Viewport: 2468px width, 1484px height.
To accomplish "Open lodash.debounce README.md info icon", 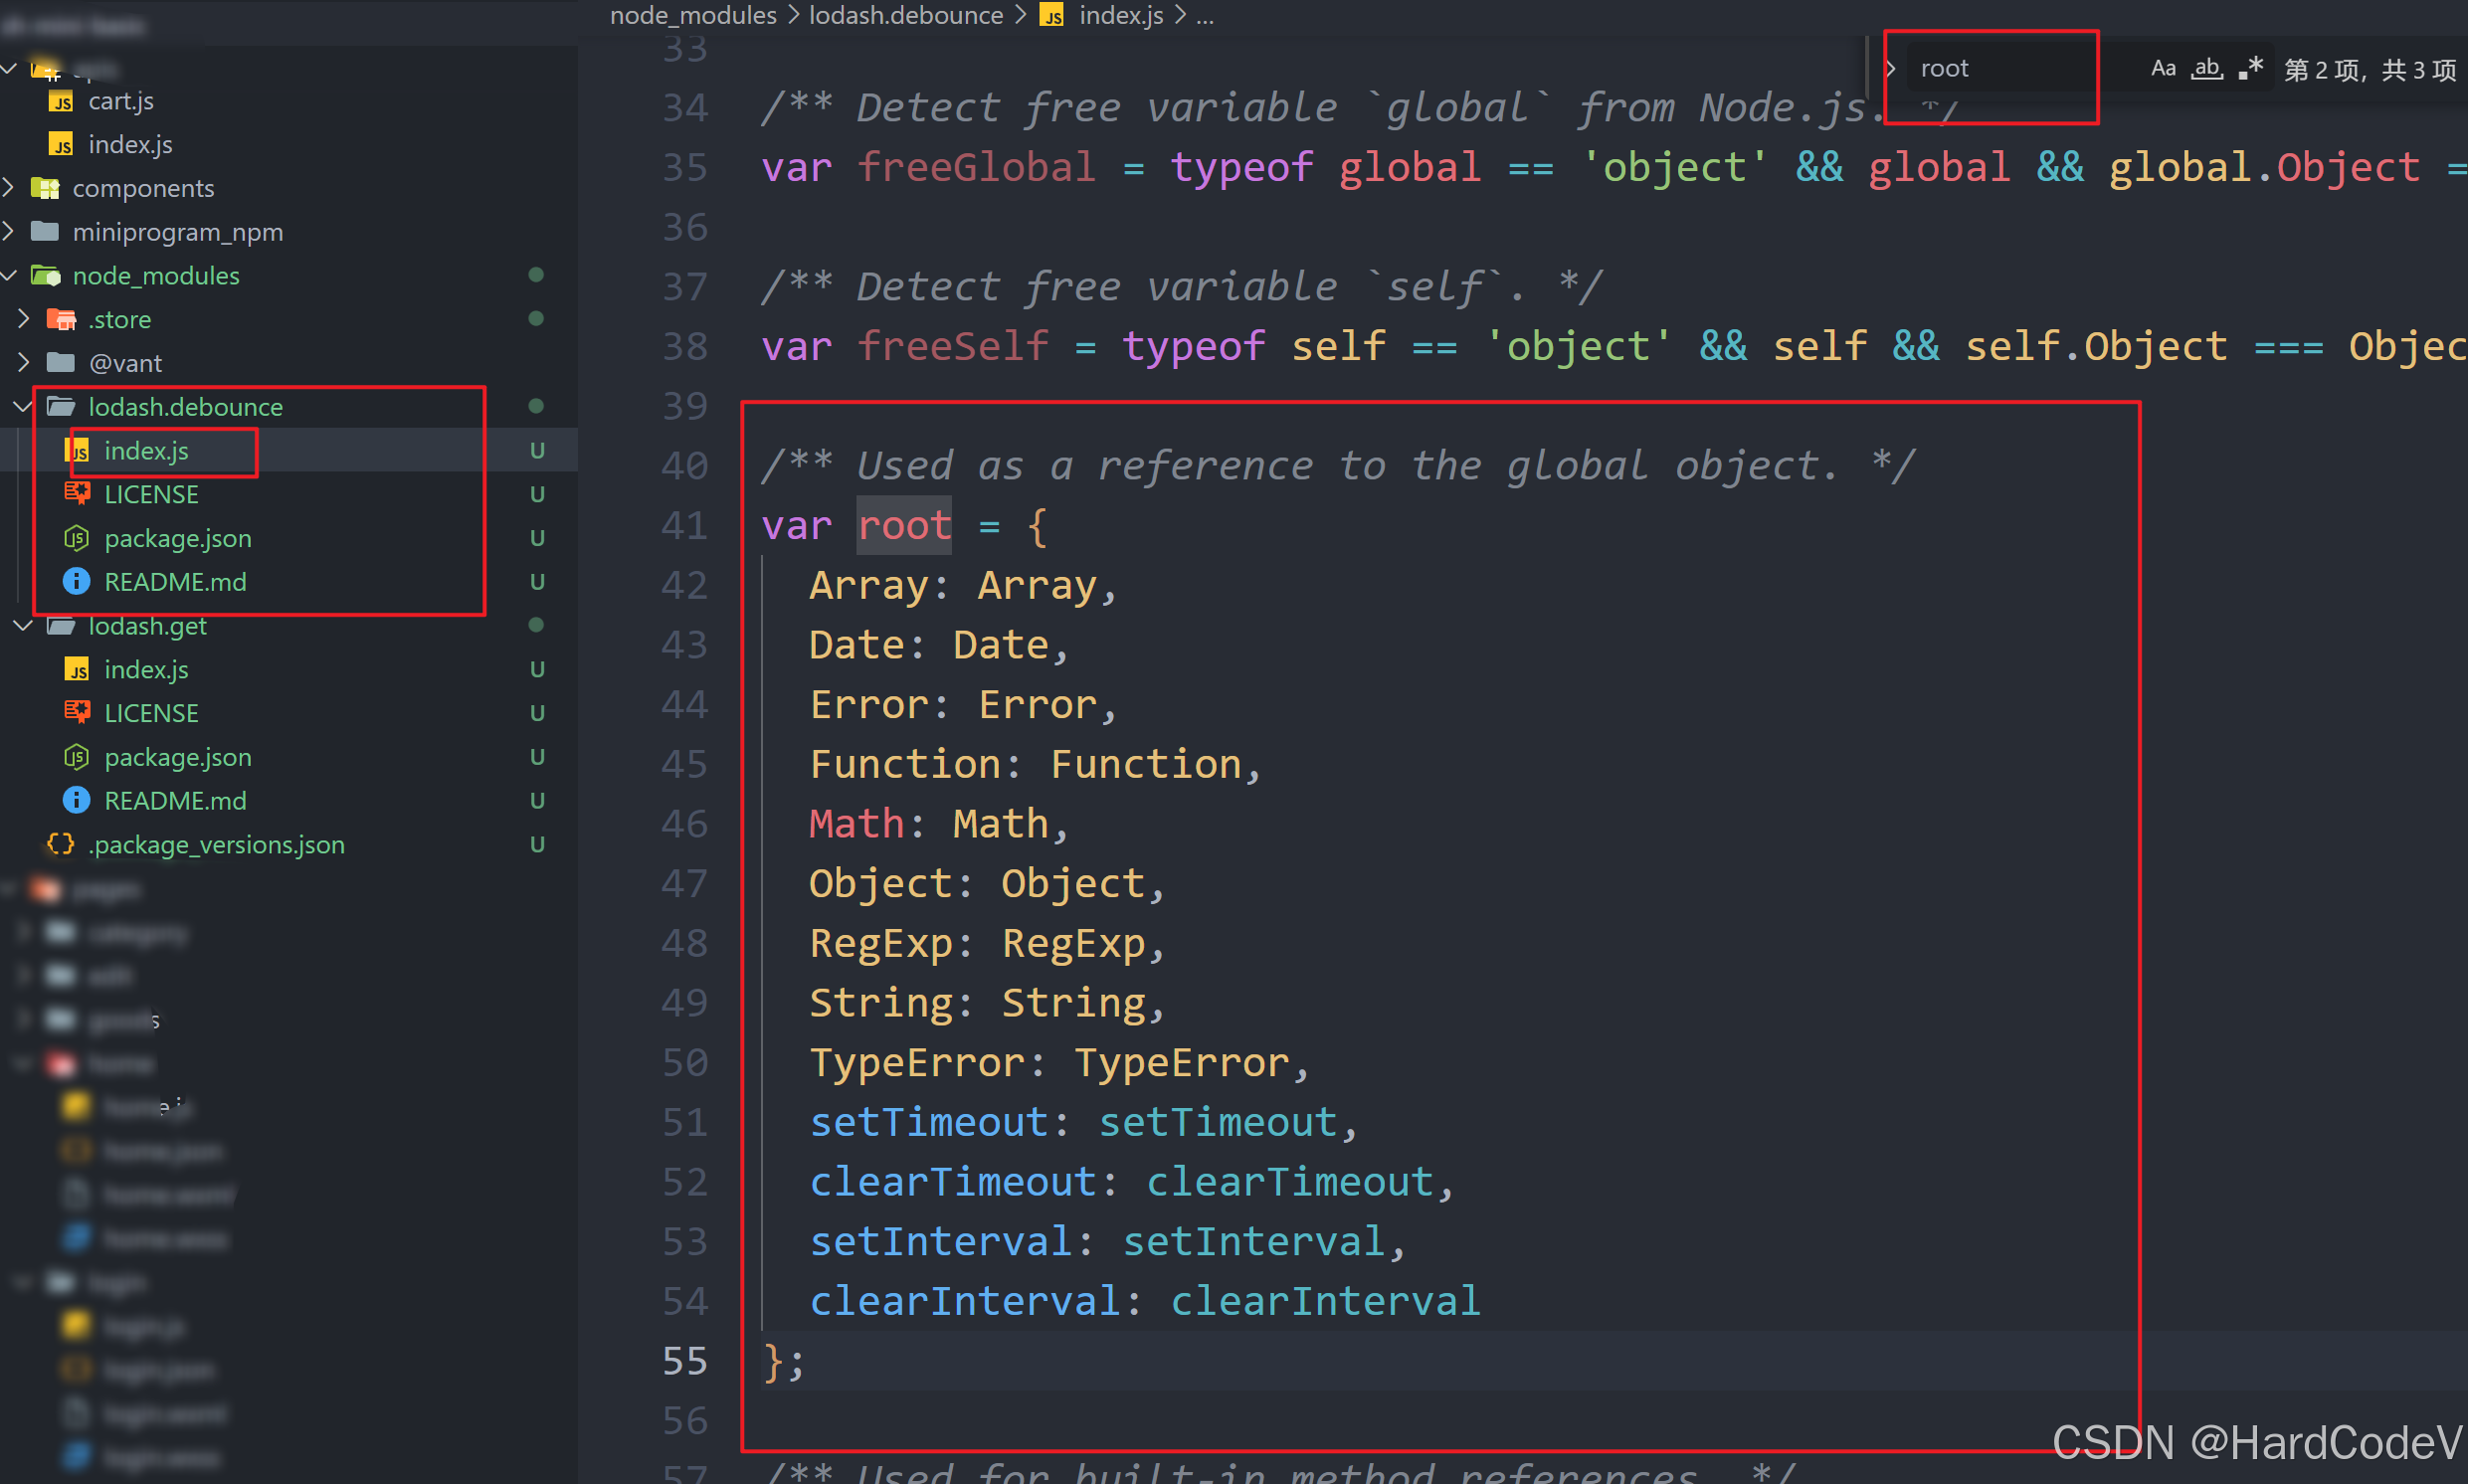I will [x=77, y=582].
